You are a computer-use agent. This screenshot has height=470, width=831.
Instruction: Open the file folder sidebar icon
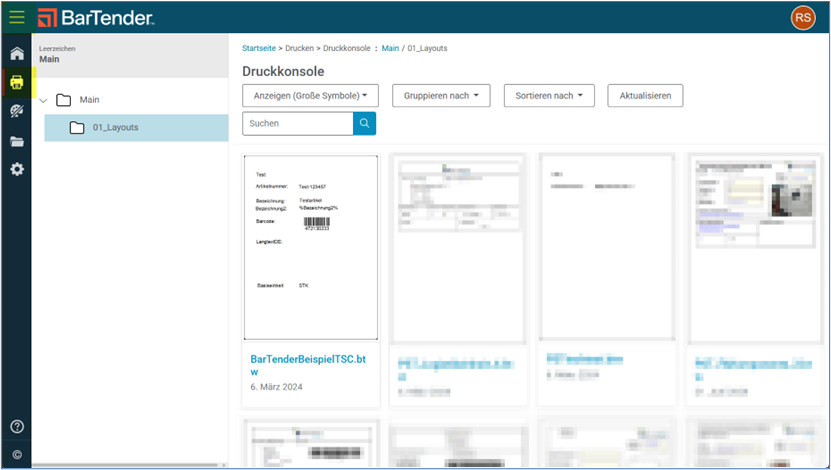coord(16,141)
